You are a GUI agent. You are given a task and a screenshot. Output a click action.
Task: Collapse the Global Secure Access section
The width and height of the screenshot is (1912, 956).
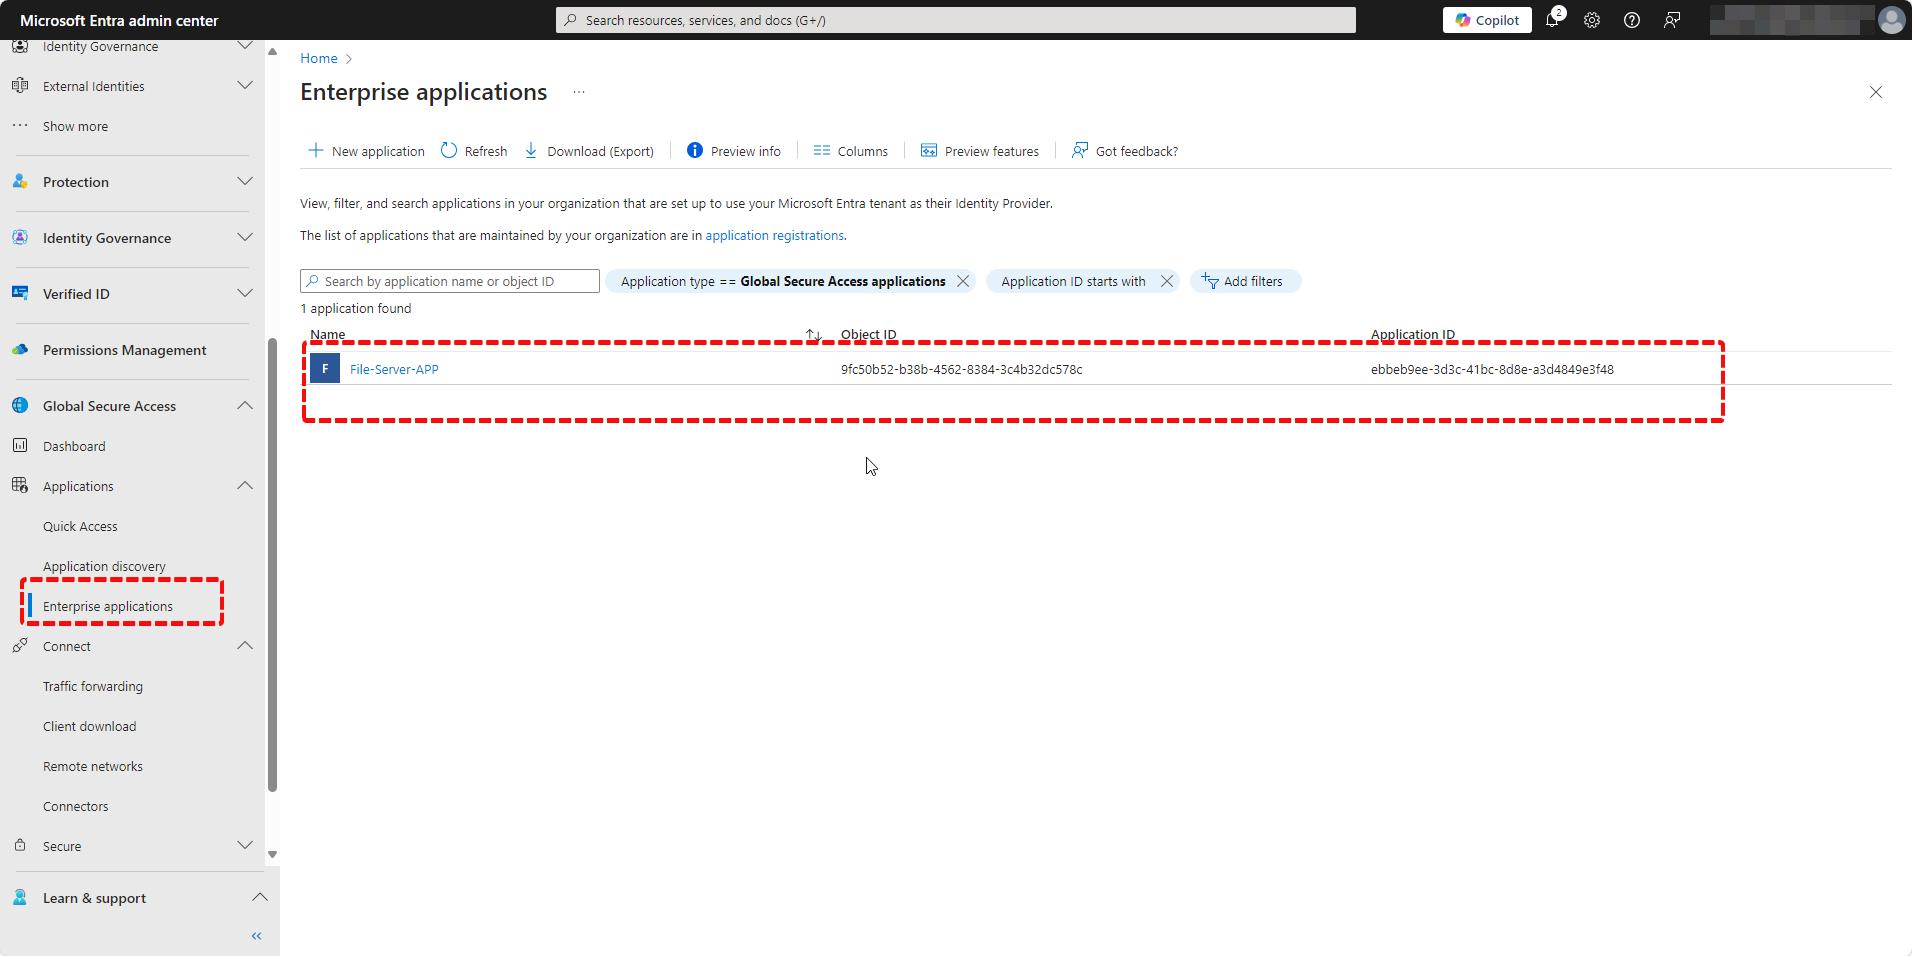[244, 406]
